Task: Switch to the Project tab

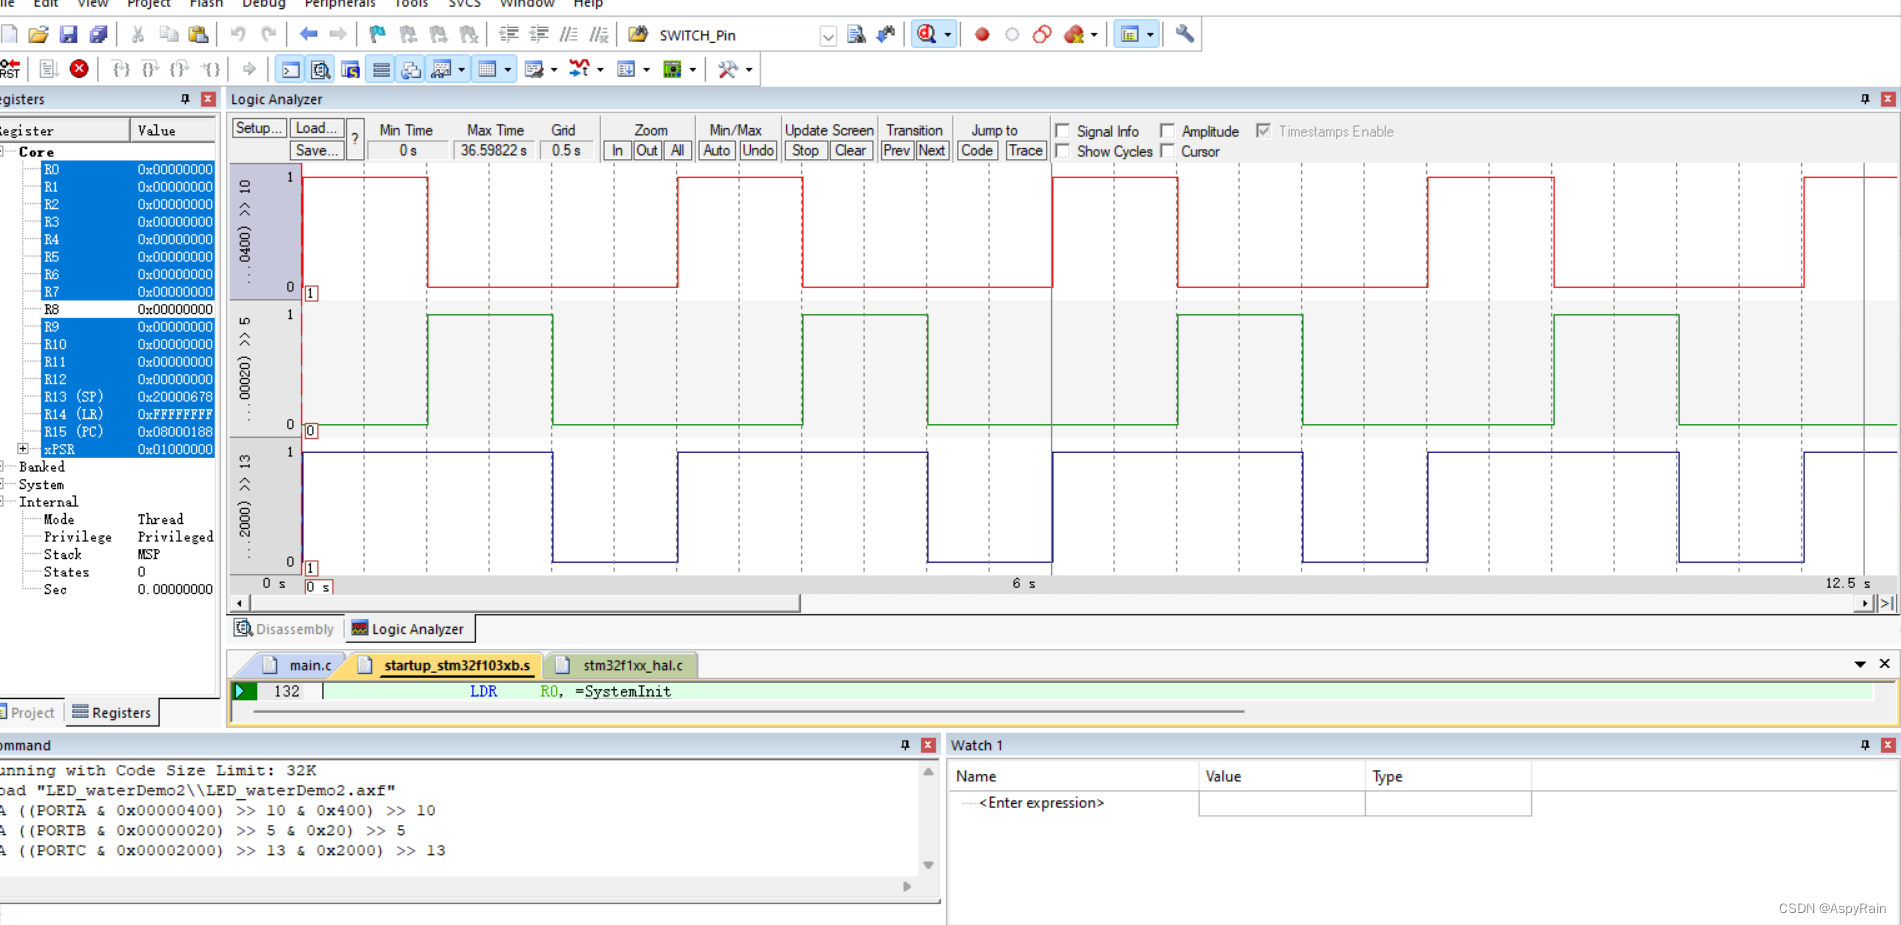Action: (x=29, y=712)
